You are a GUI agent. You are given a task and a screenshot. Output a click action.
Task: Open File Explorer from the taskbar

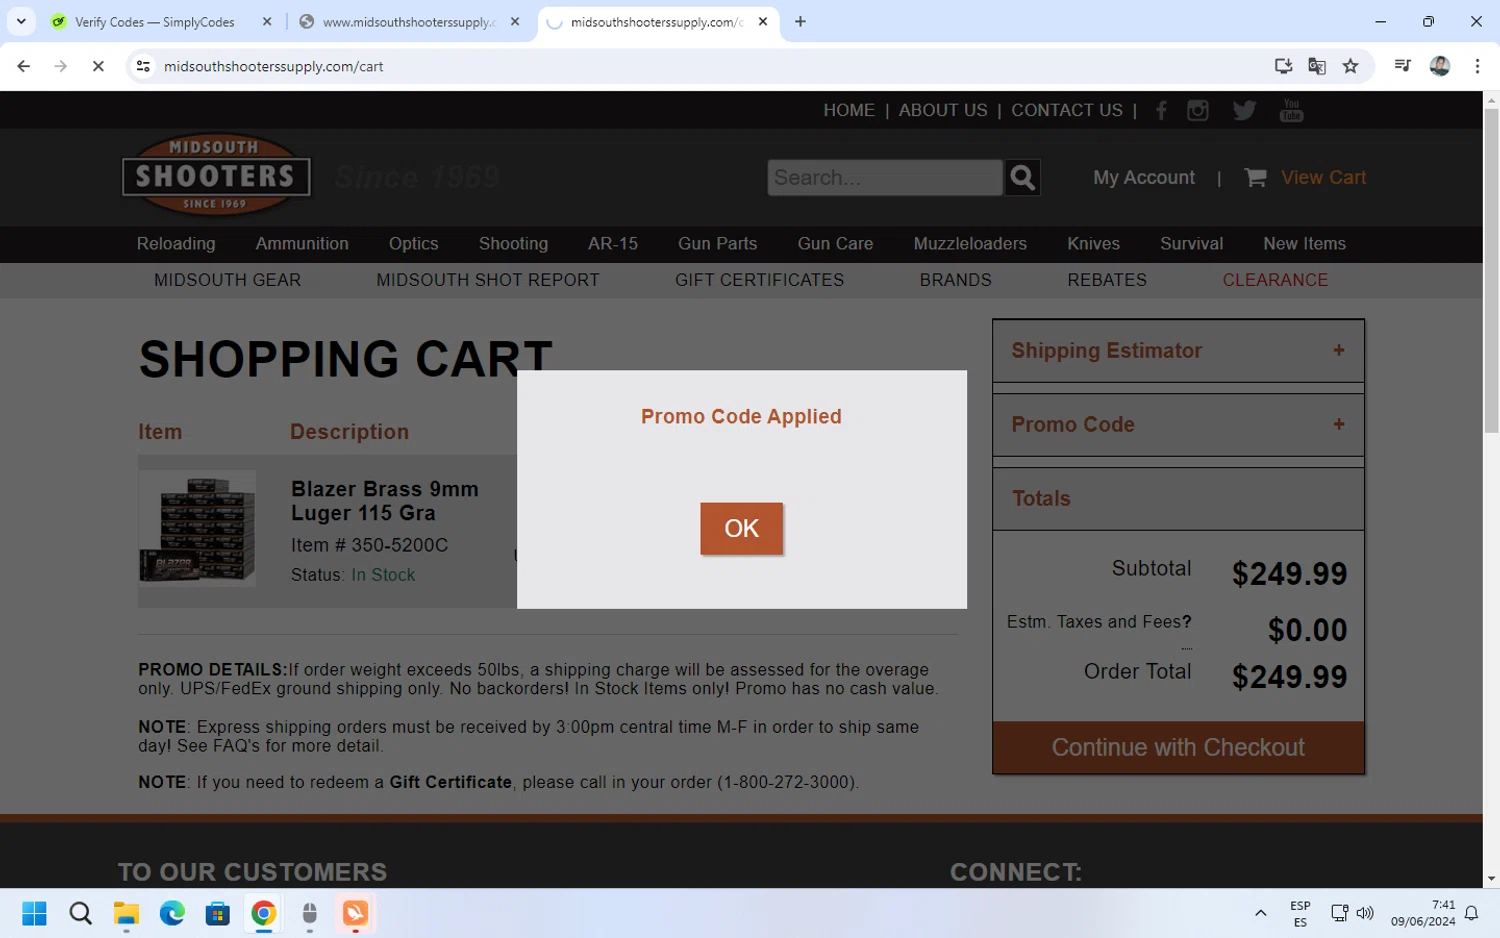tap(126, 913)
